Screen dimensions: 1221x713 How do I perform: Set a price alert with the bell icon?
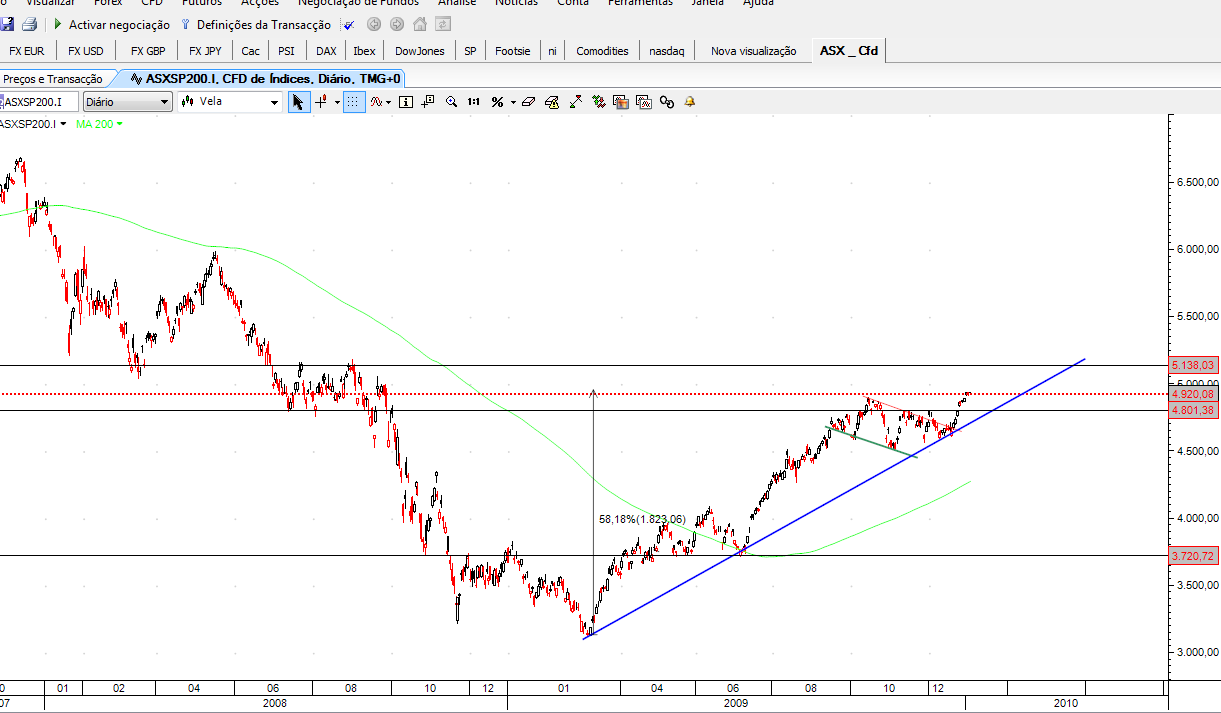(690, 101)
